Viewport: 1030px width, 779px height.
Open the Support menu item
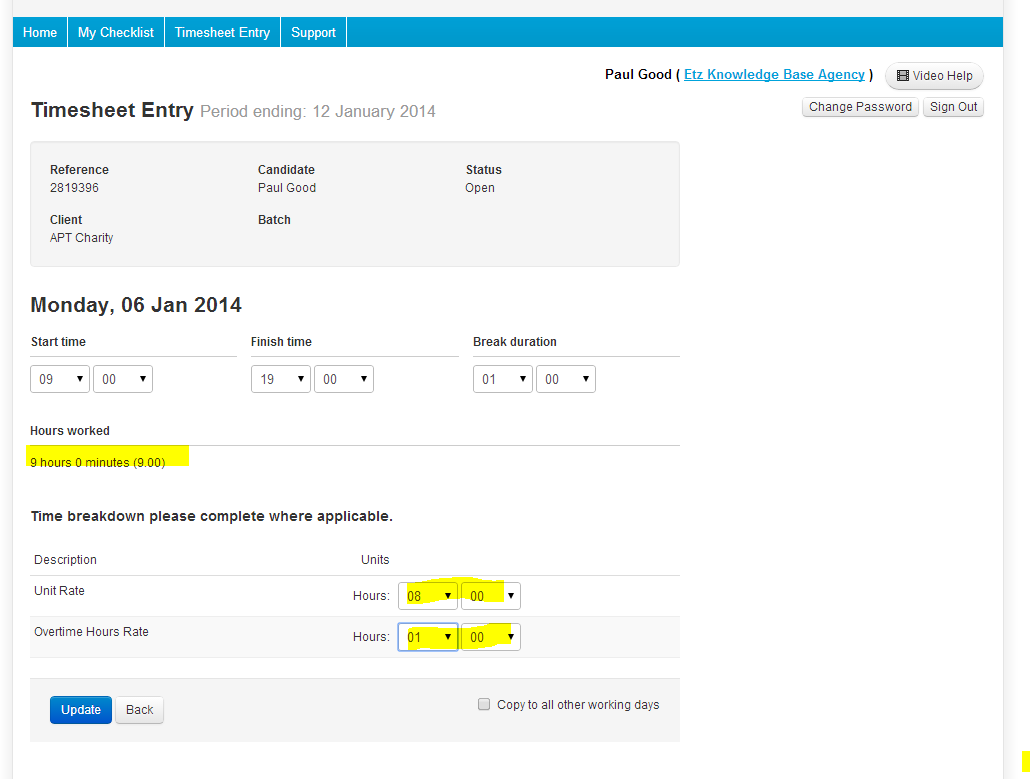click(x=313, y=32)
